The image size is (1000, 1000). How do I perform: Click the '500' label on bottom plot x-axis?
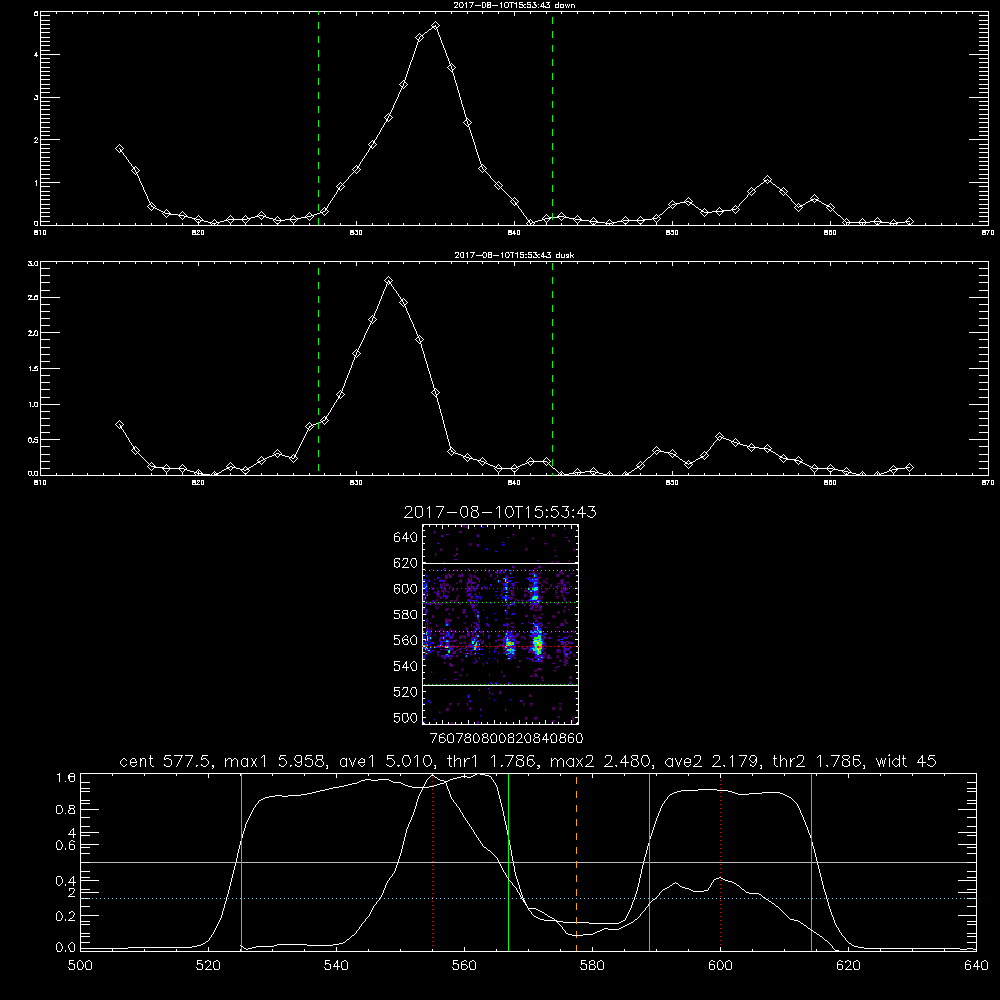pos(80,966)
